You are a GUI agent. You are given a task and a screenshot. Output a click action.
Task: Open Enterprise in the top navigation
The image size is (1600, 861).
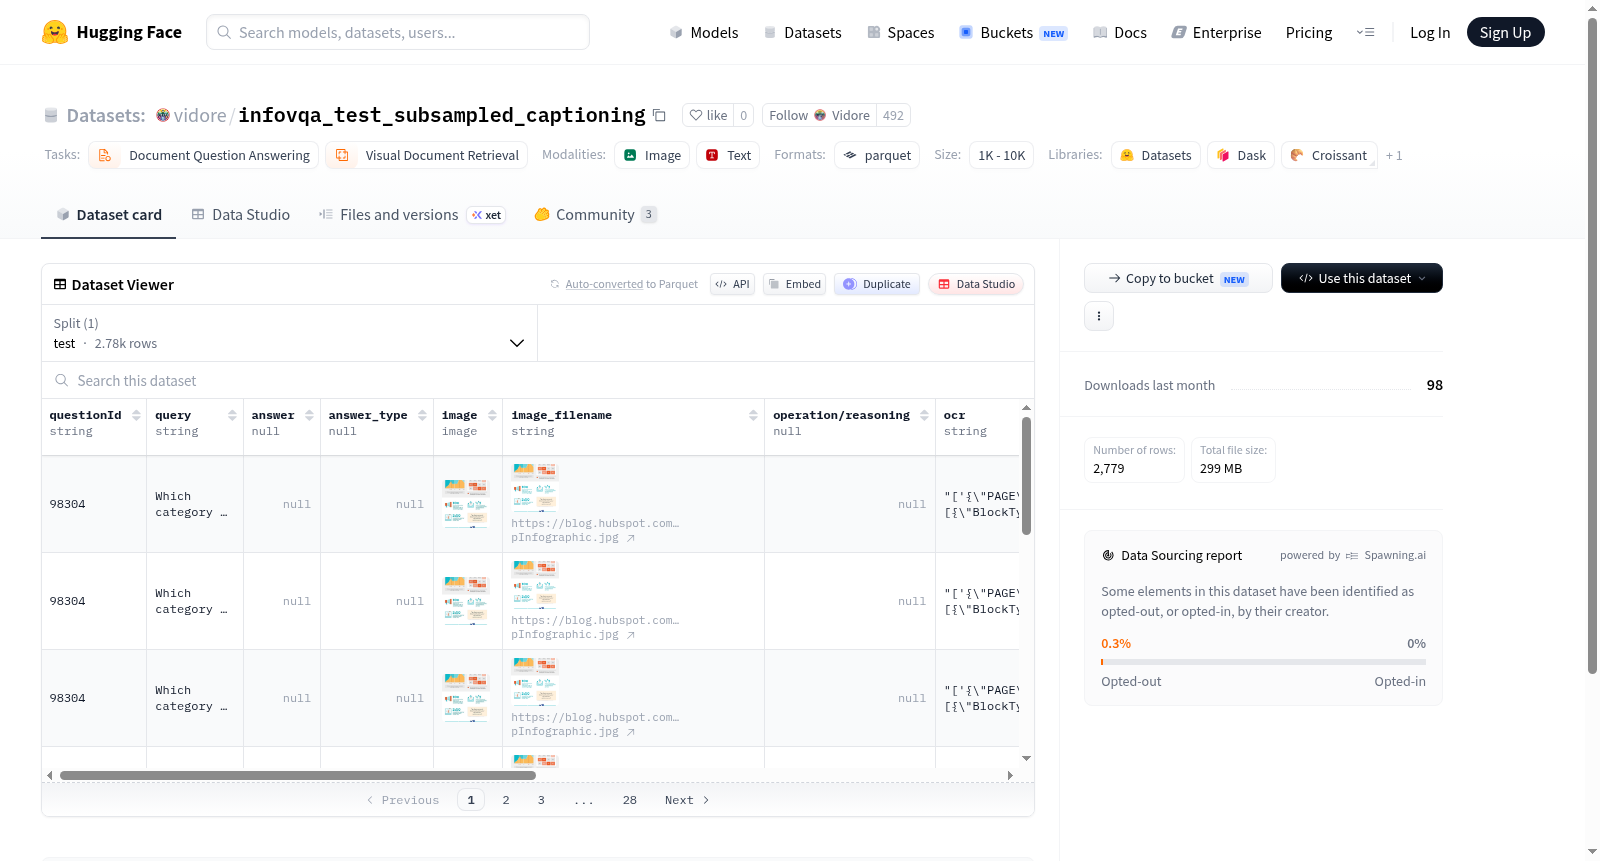(x=1216, y=32)
